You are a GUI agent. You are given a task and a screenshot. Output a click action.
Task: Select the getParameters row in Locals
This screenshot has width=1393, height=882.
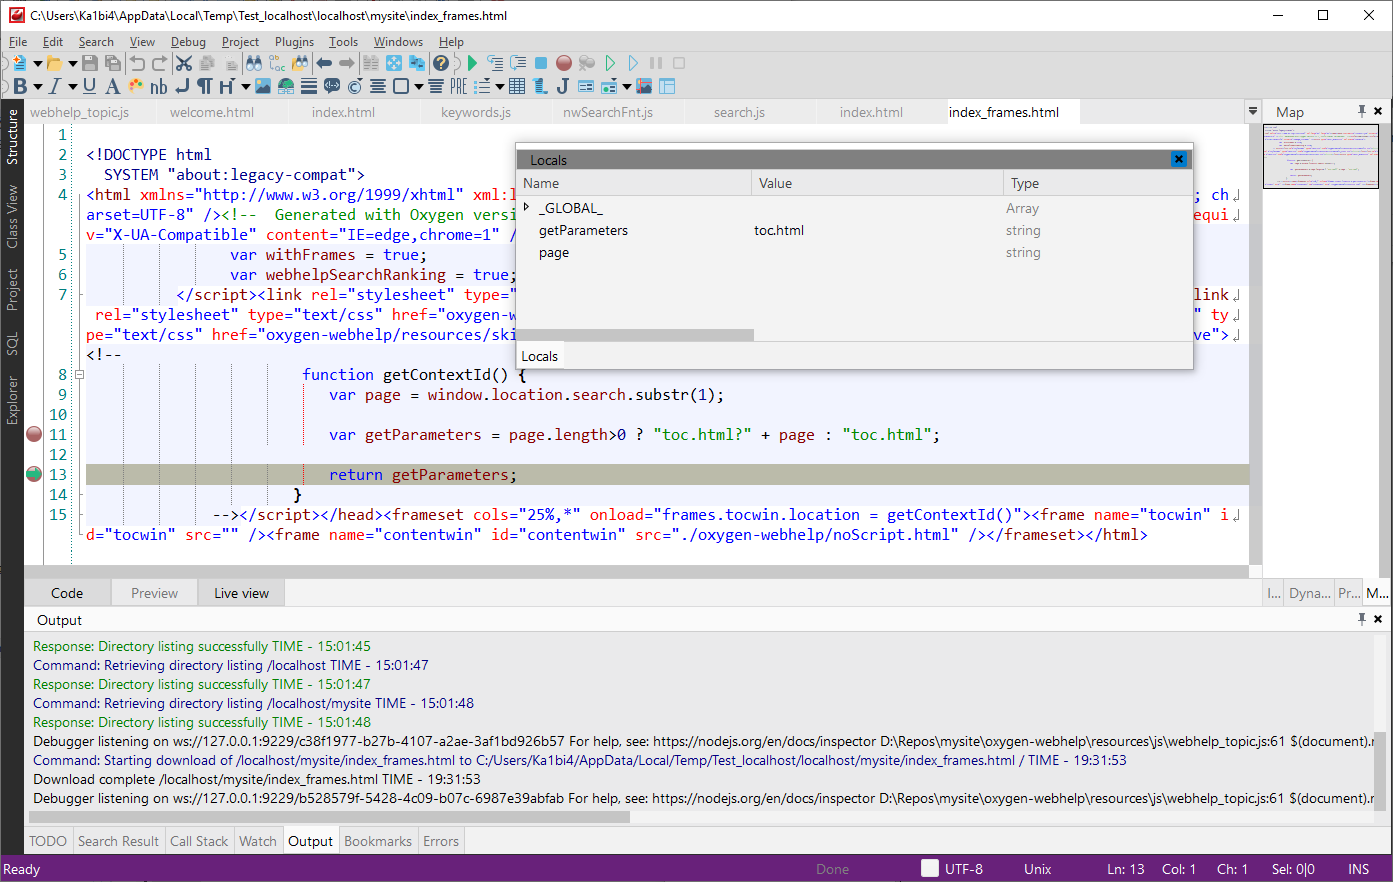tap(855, 230)
